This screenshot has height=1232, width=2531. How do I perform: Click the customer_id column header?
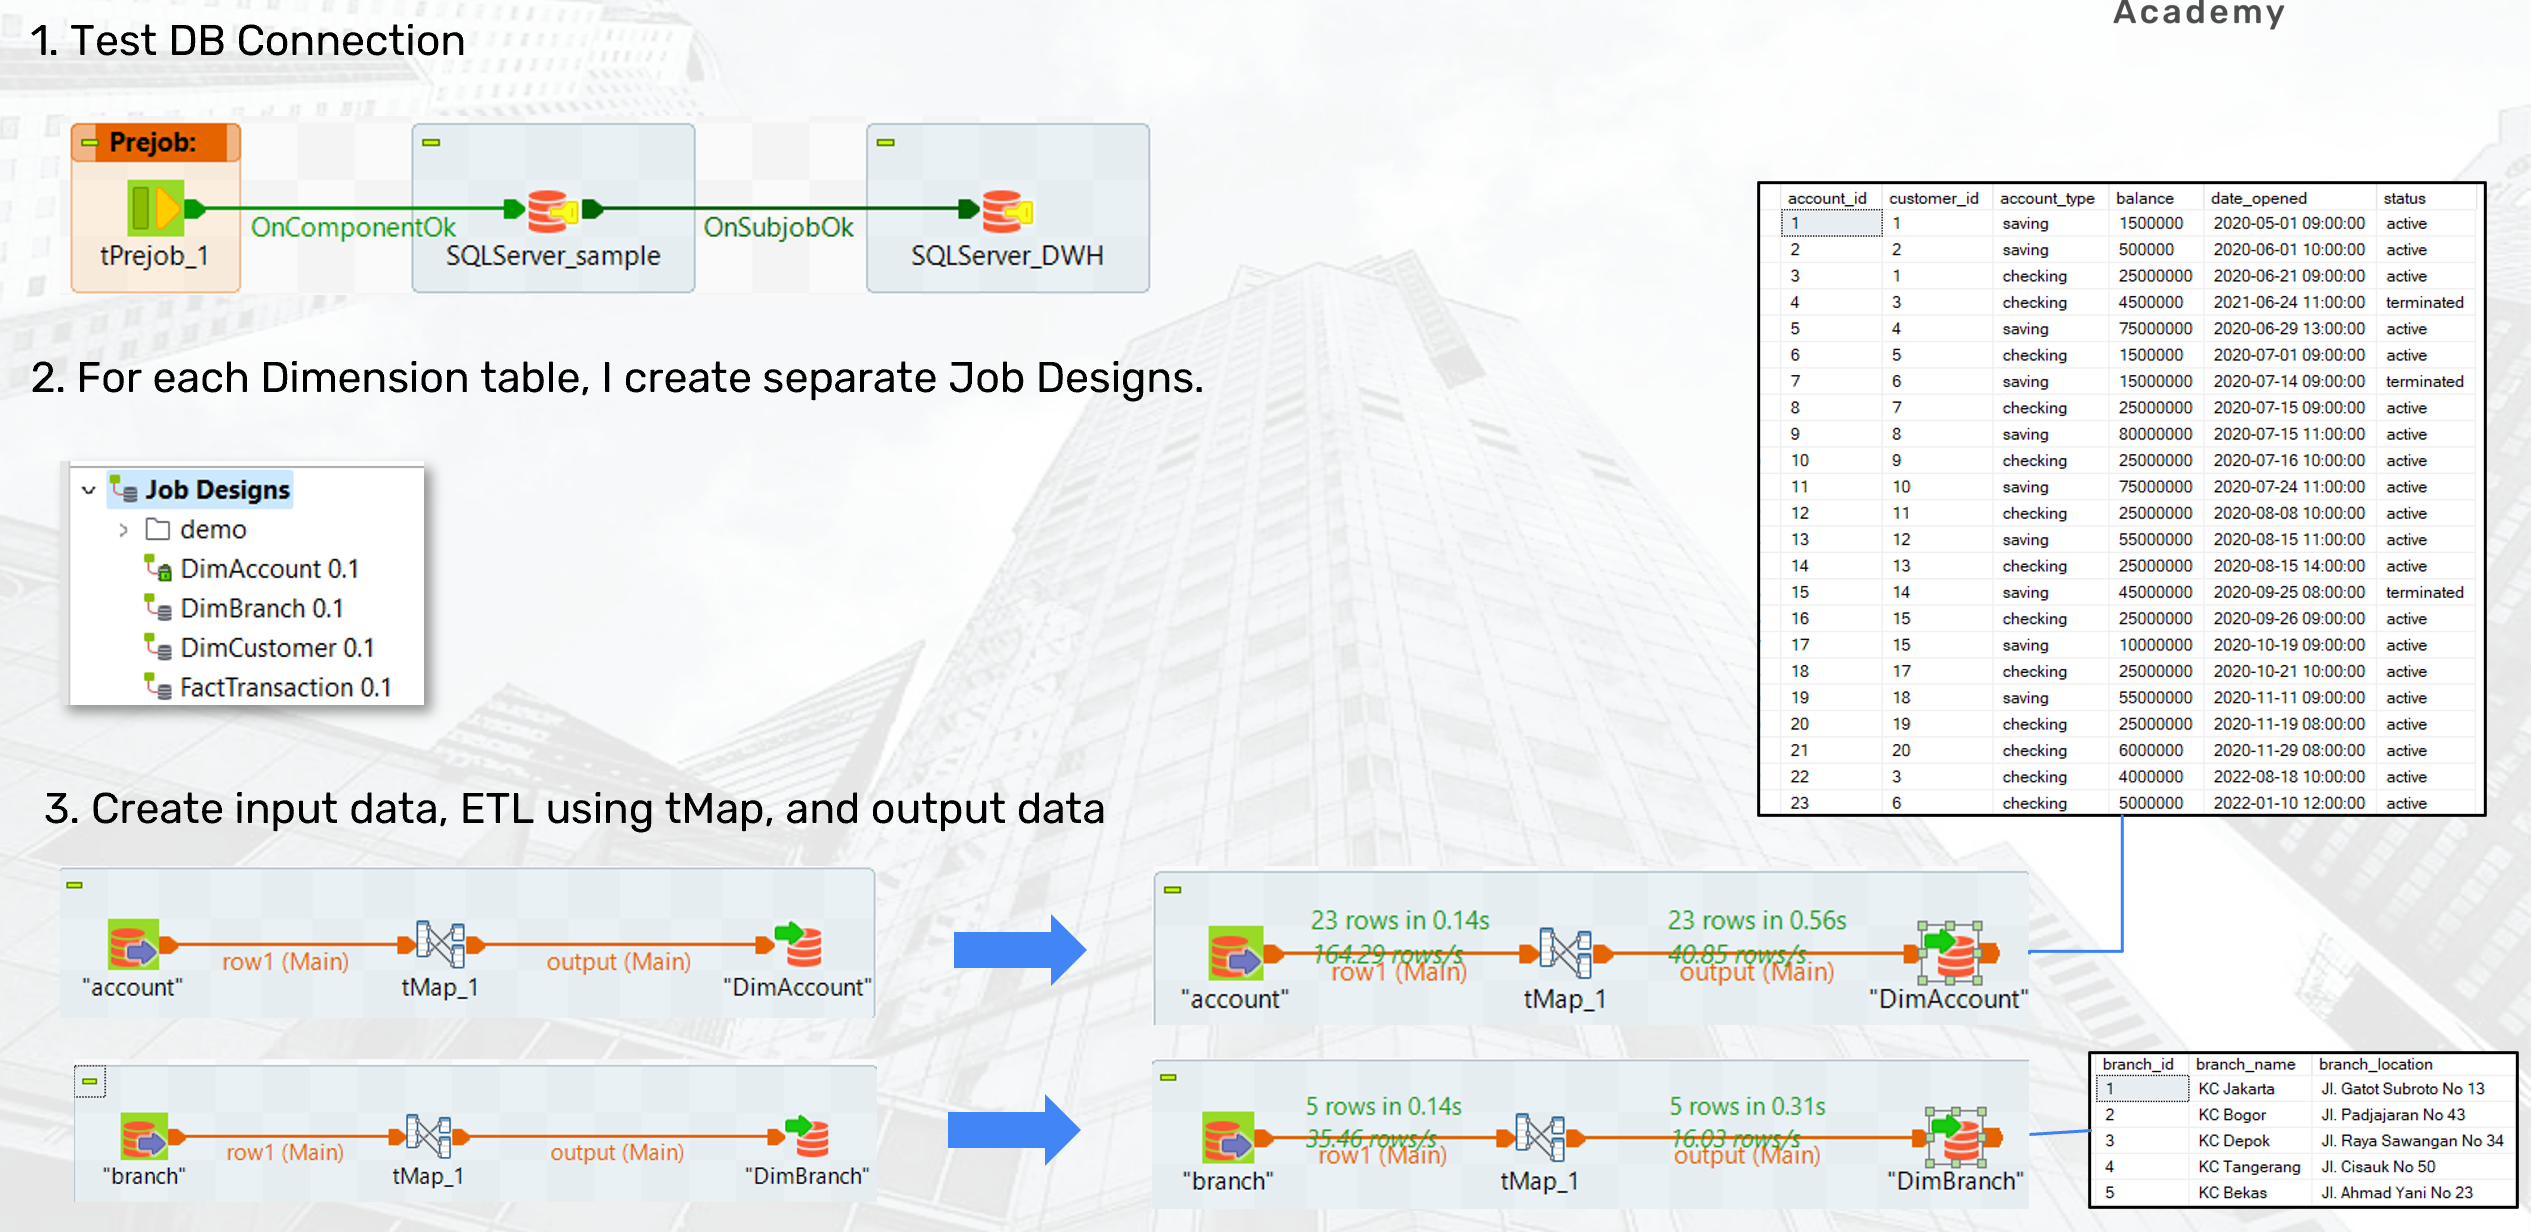point(1933,198)
